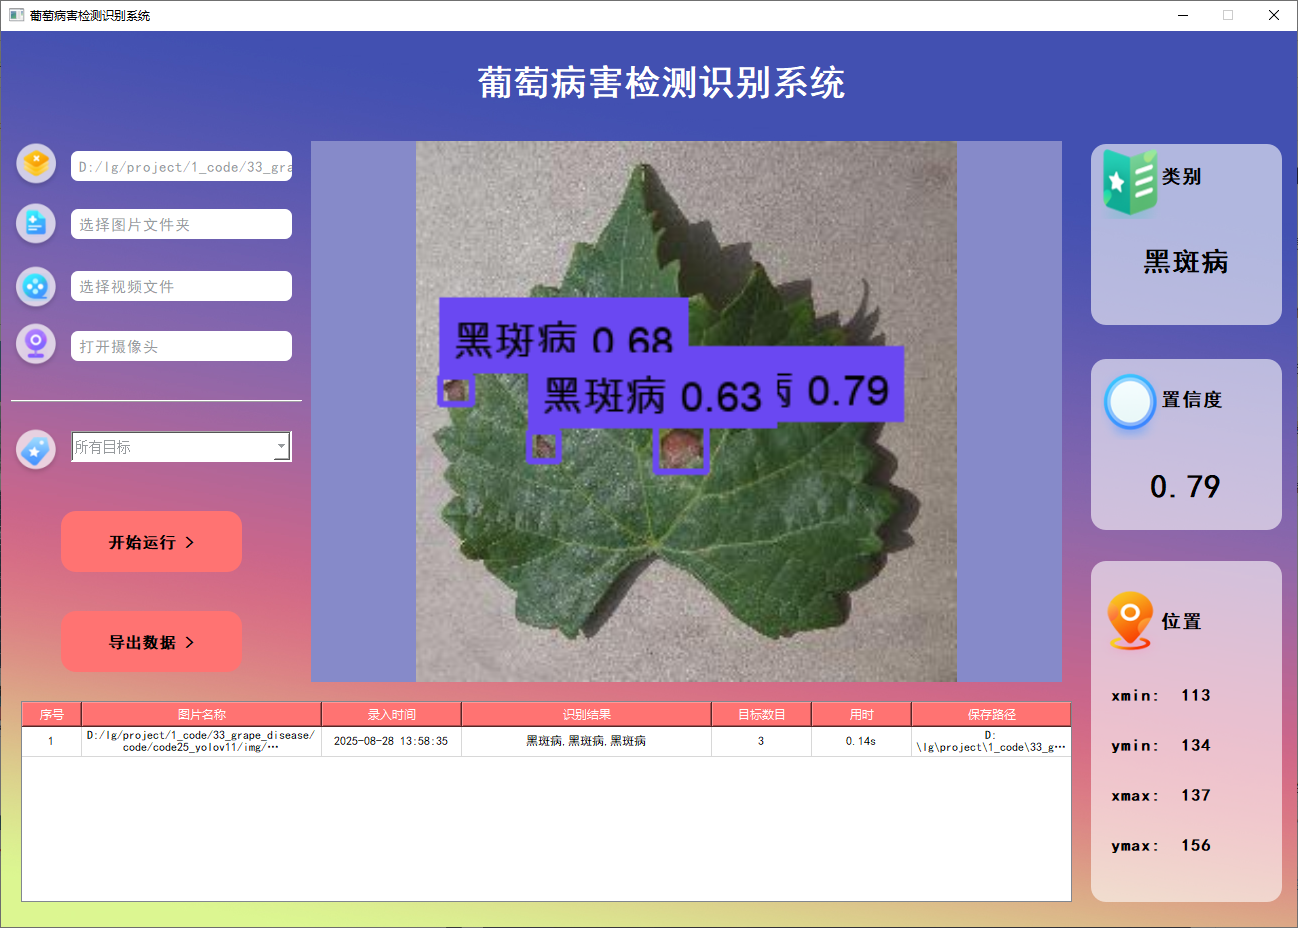Image resolution: width=1298 pixels, height=928 pixels.
Task: Click the confidence value 0.79
Action: click(1185, 487)
